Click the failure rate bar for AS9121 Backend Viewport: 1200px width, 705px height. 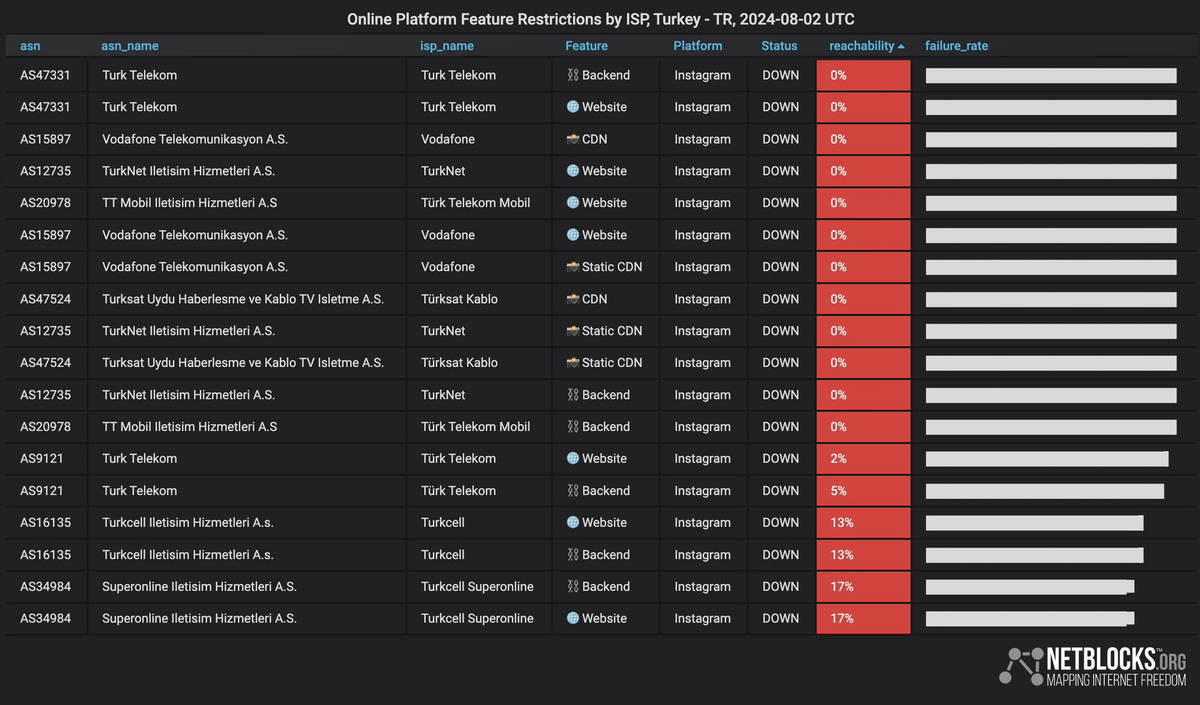pyautogui.click(x=1044, y=491)
